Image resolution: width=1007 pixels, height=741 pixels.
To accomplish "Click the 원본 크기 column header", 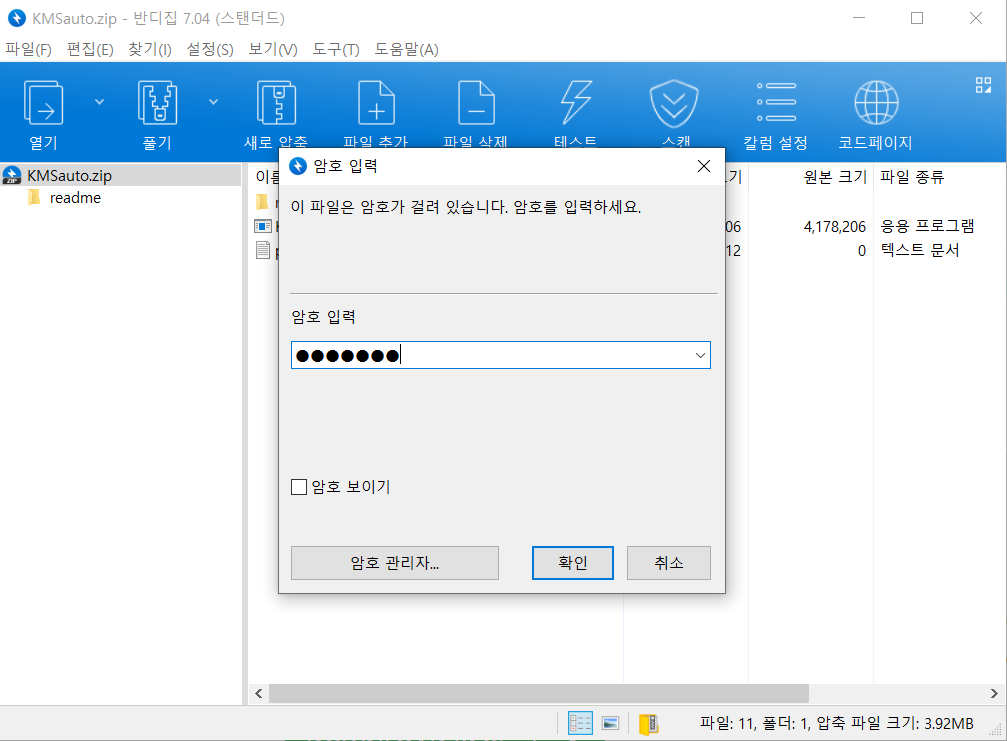I will 836,177.
